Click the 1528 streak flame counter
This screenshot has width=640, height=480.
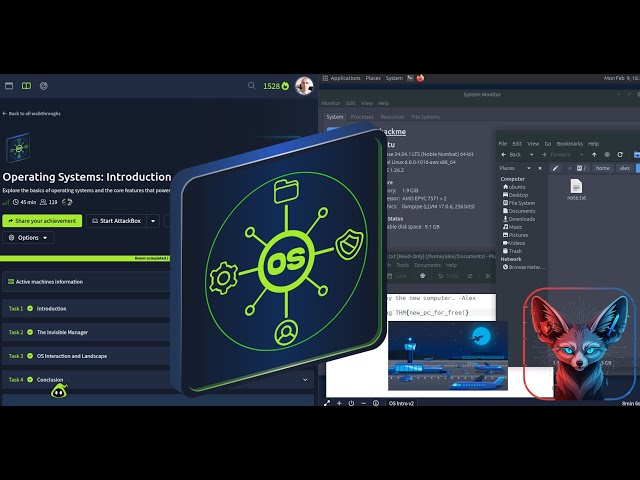coord(276,86)
